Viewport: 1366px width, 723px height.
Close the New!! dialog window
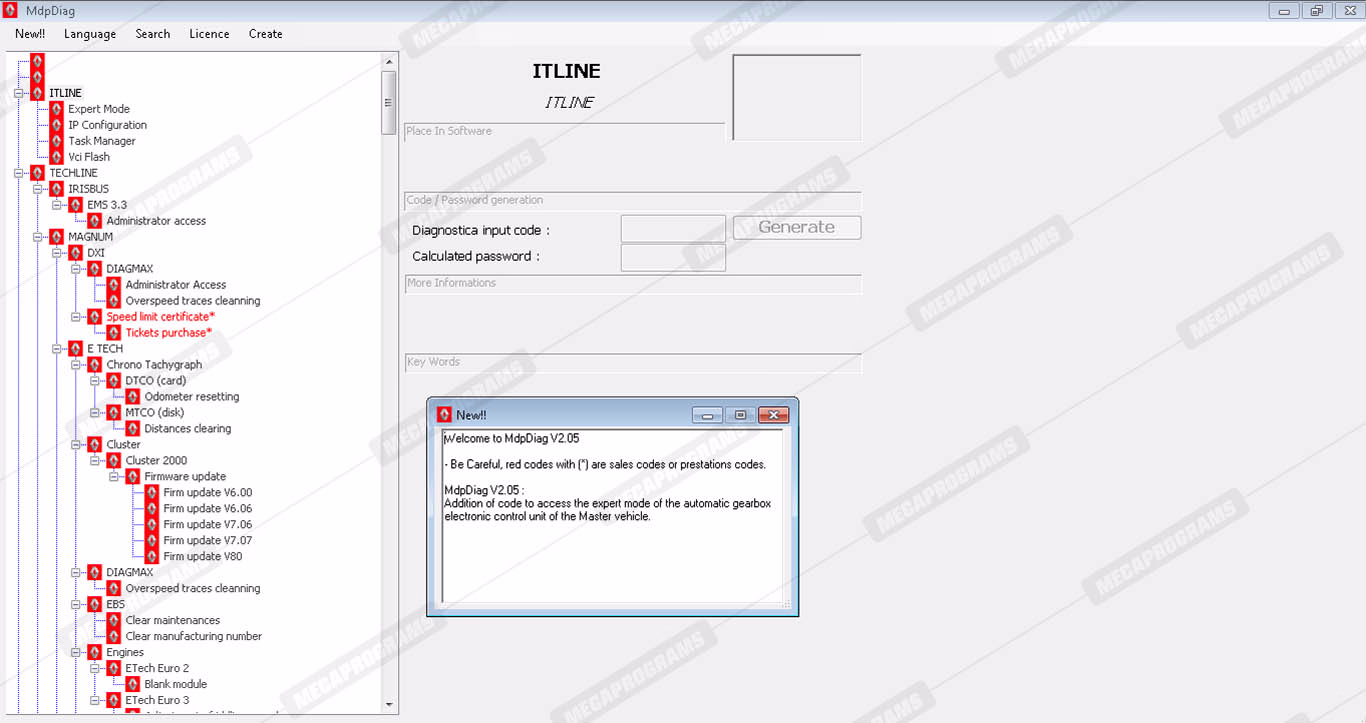pos(774,415)
